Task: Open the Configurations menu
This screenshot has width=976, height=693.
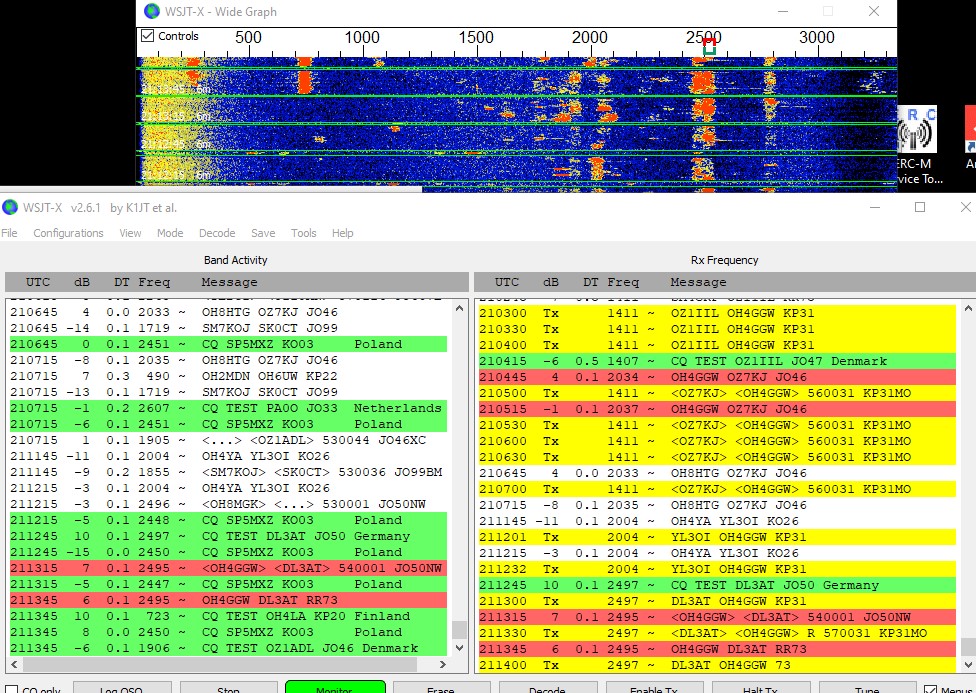Action: point(68,233)
